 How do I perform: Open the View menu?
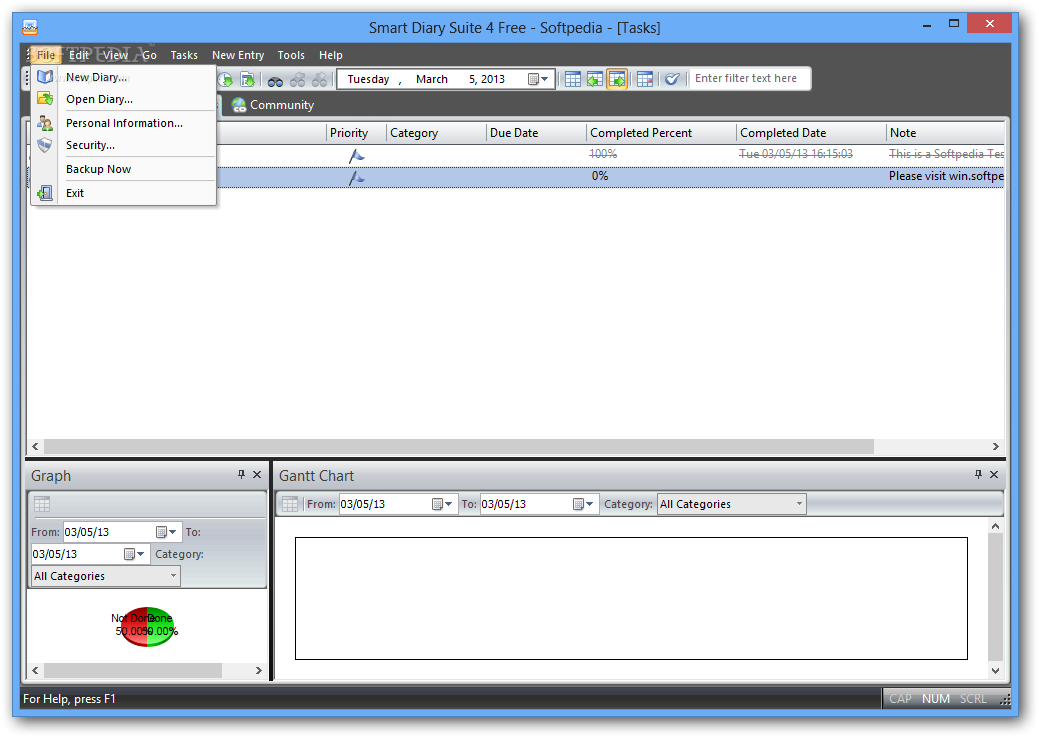(x=115, y=55)
